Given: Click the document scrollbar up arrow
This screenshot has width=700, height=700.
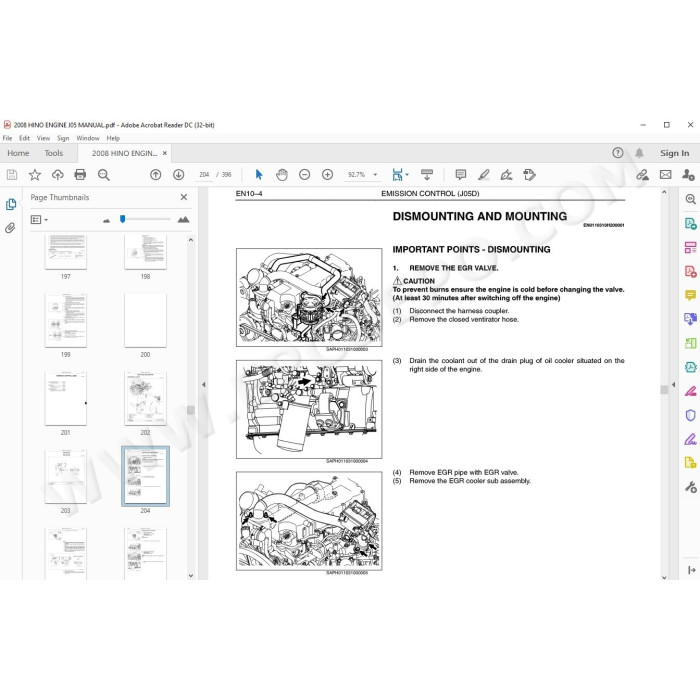Looking at the screenshot, I should 664,192.
